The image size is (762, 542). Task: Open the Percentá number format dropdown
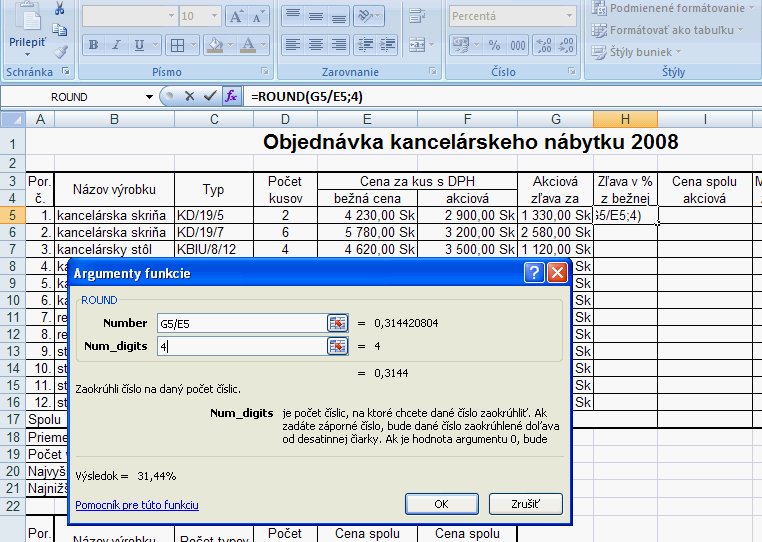pos(569,16)
